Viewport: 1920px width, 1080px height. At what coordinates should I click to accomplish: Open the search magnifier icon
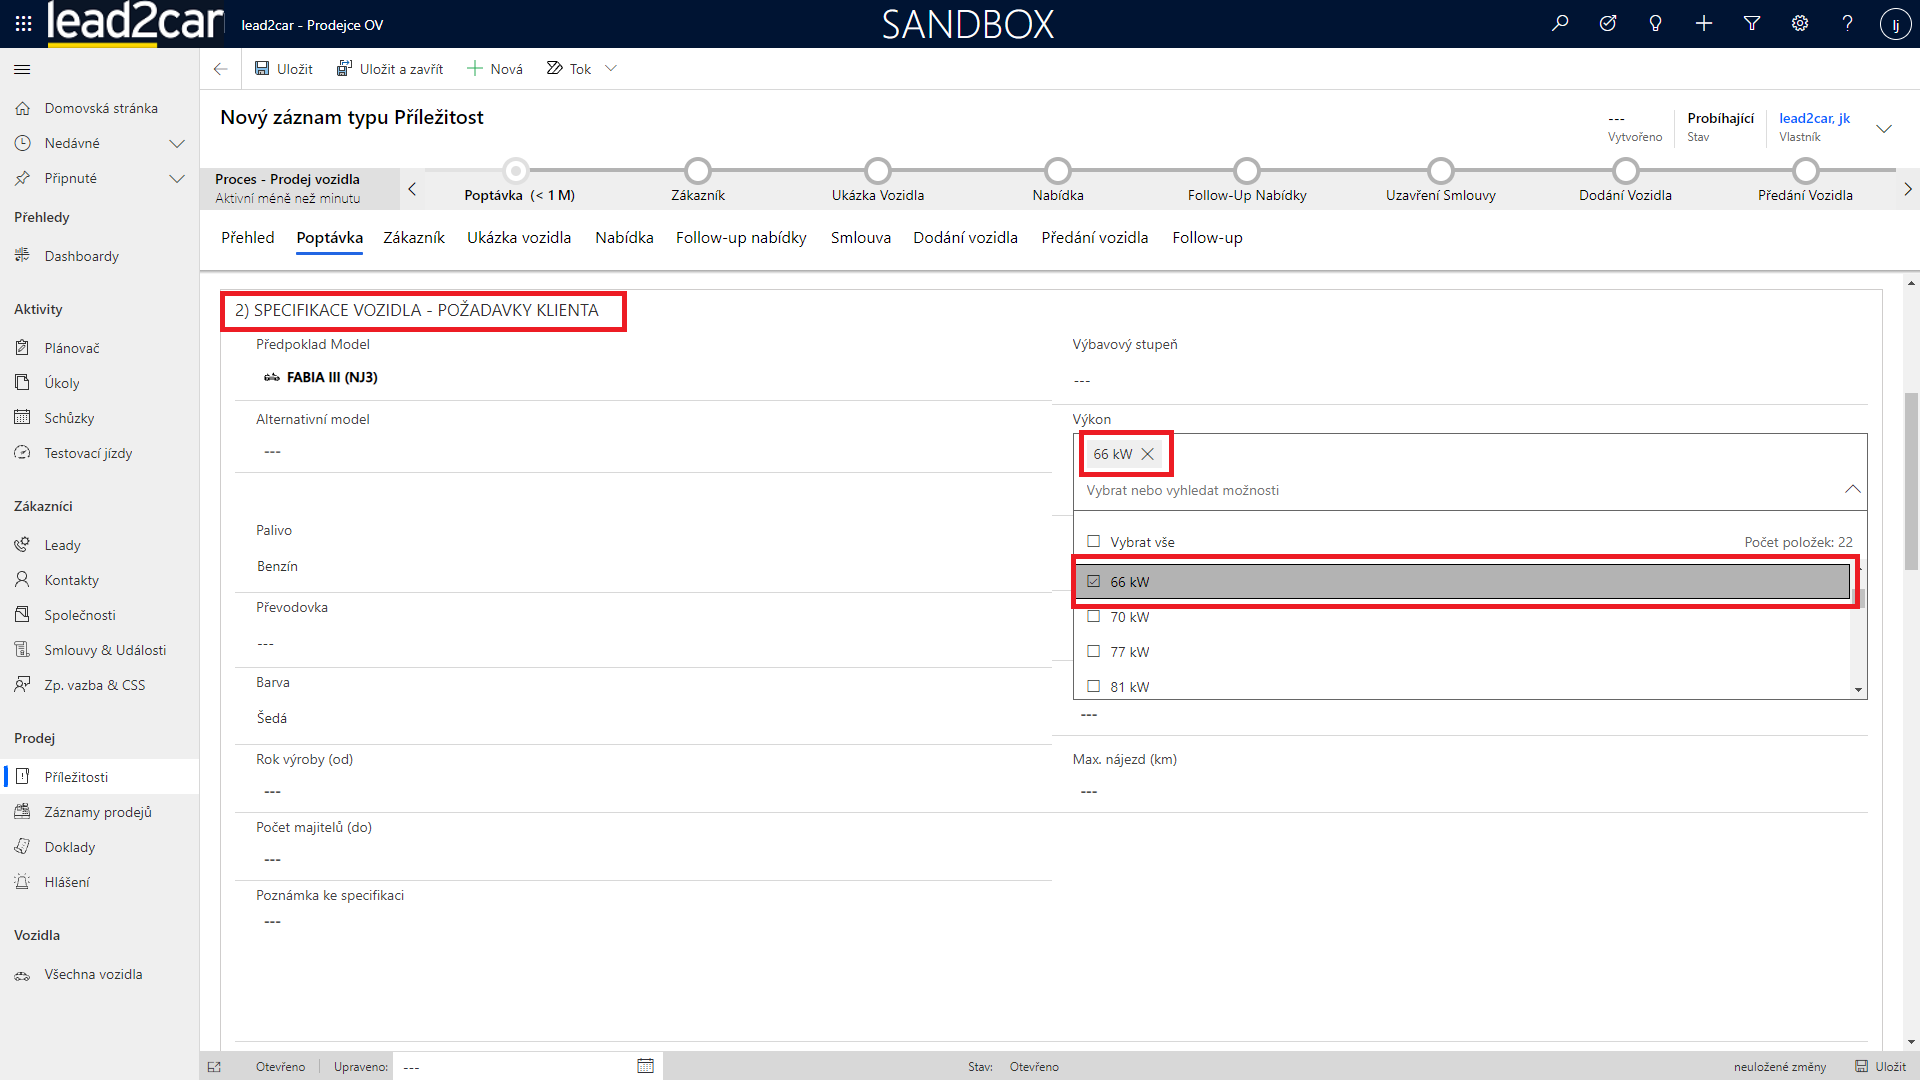tap(1560, 23)
